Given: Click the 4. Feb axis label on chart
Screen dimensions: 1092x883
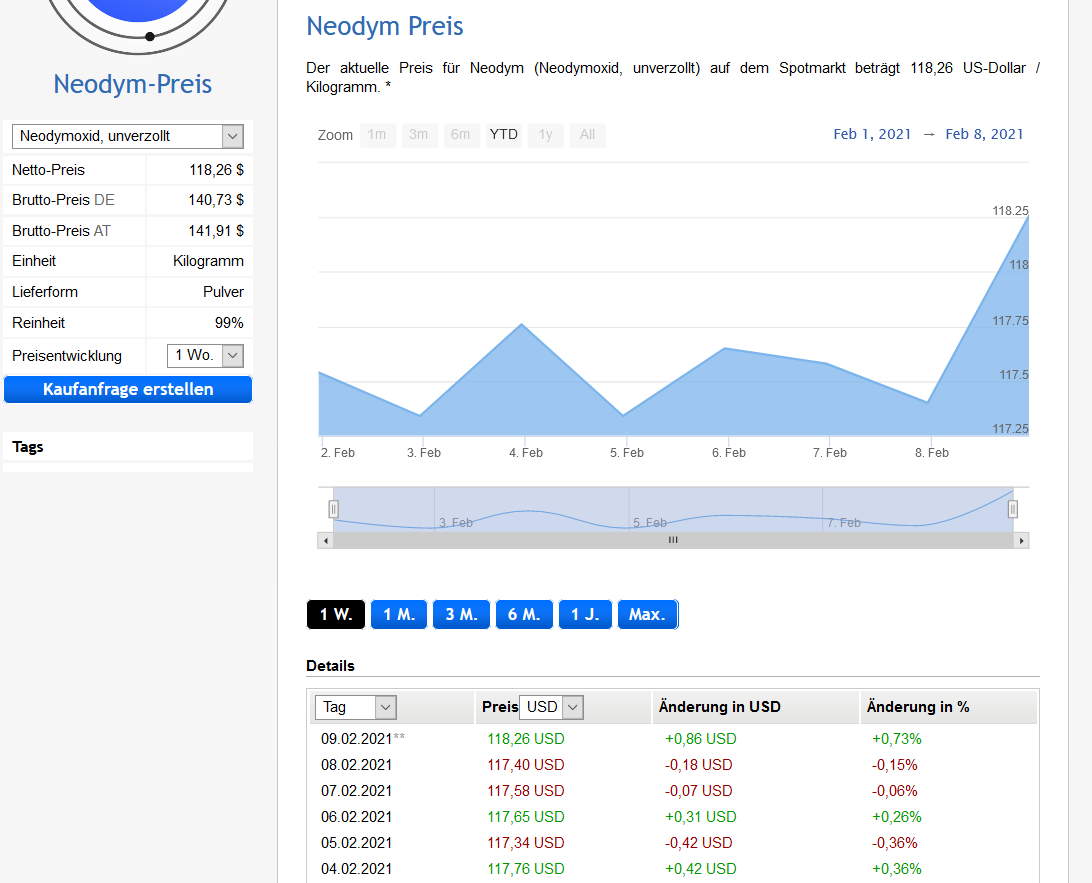Looking at the screenshot, I should click(526, 453).
